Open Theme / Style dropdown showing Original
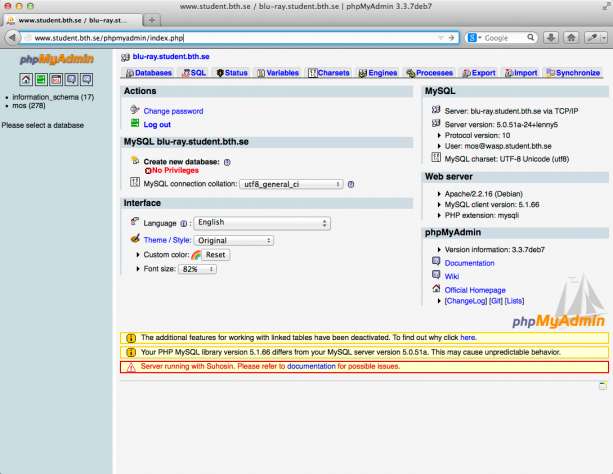 click(233, 241)
